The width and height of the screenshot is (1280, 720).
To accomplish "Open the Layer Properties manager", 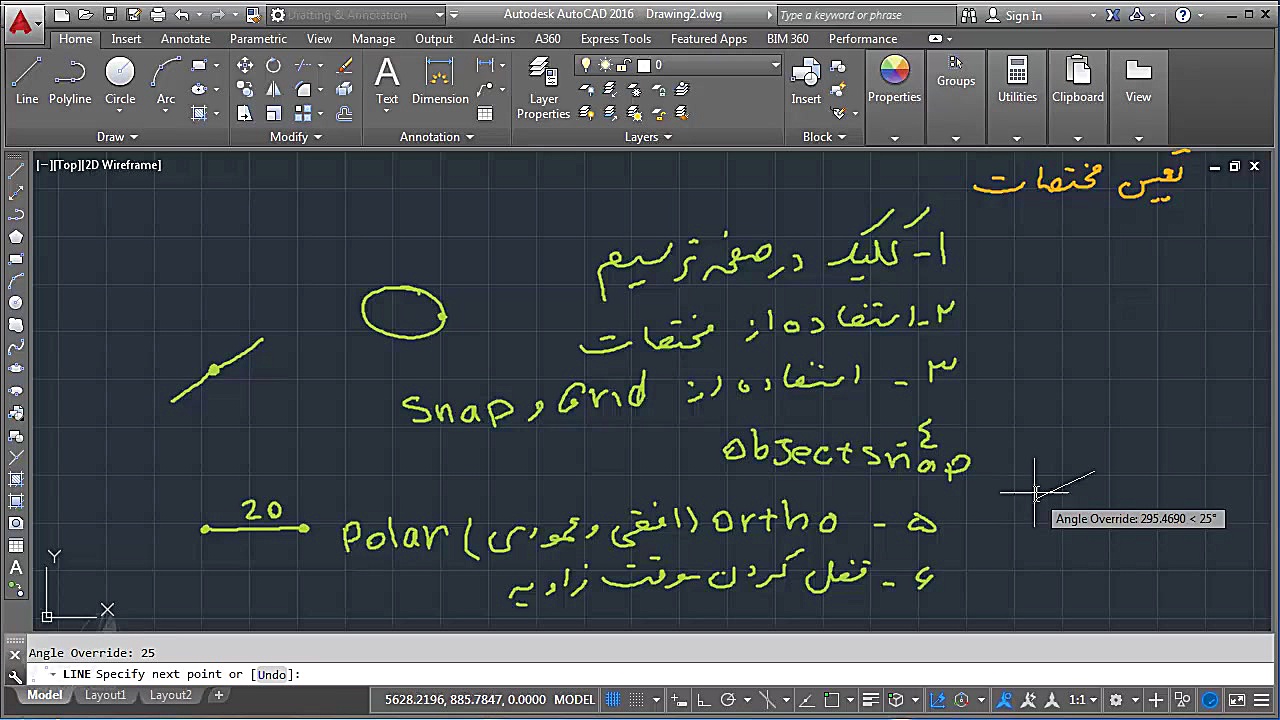I will pyautogui.click(x=543, y=90).
